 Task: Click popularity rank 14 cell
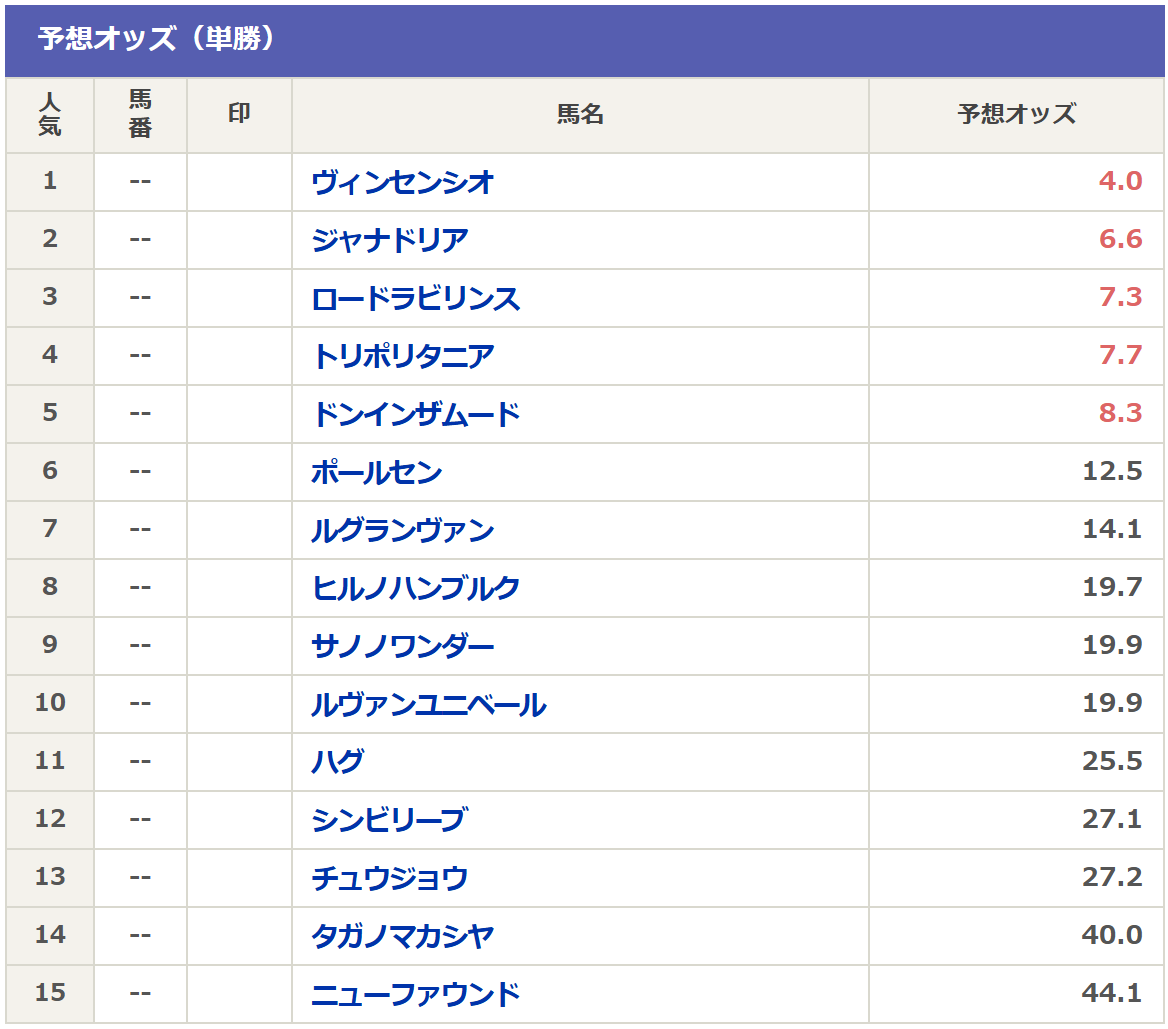[x=50, y=935]
